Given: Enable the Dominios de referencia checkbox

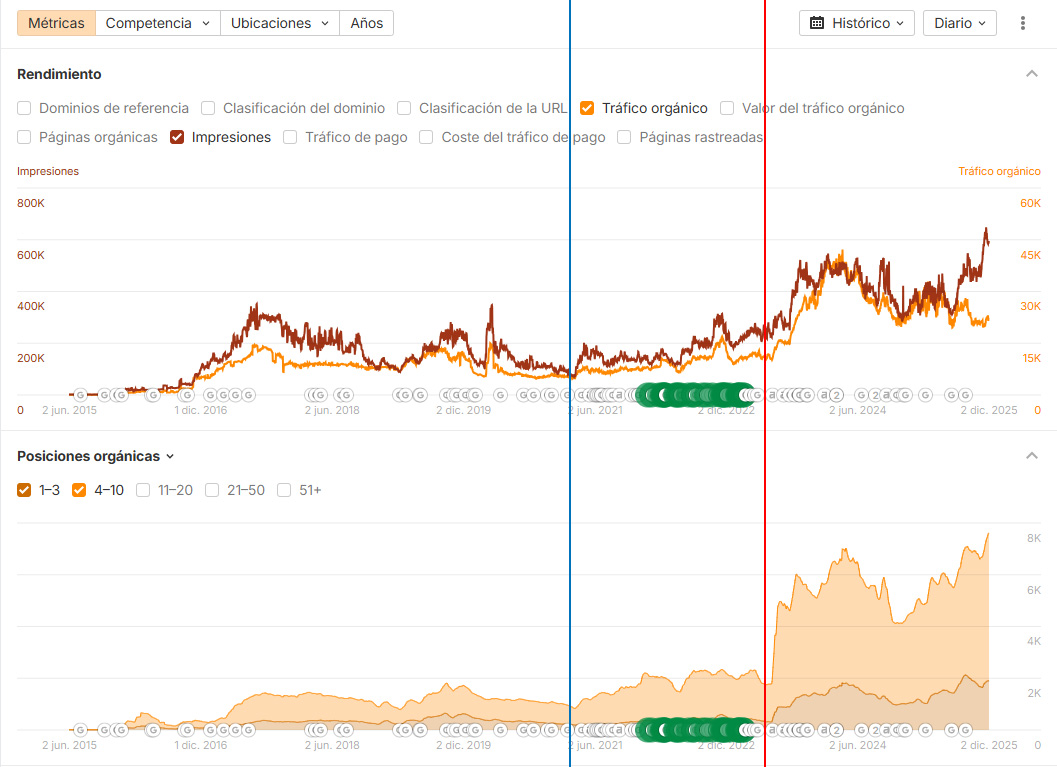Looking at the screenshot, I should (x=24, y=108).
